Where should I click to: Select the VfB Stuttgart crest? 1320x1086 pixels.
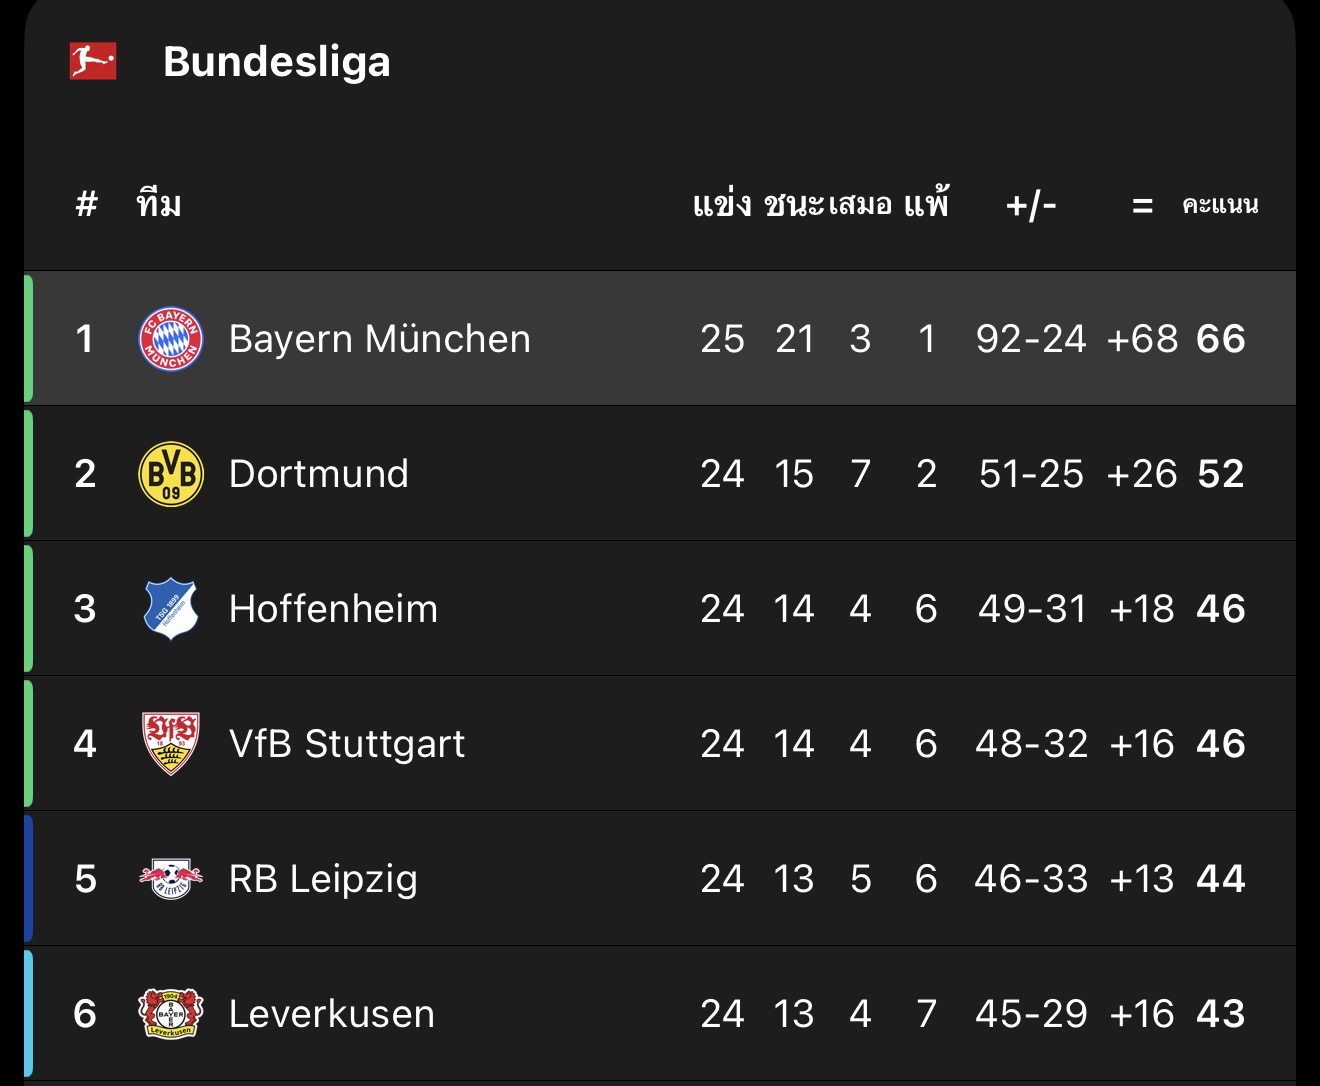click(x=170, y=744)
